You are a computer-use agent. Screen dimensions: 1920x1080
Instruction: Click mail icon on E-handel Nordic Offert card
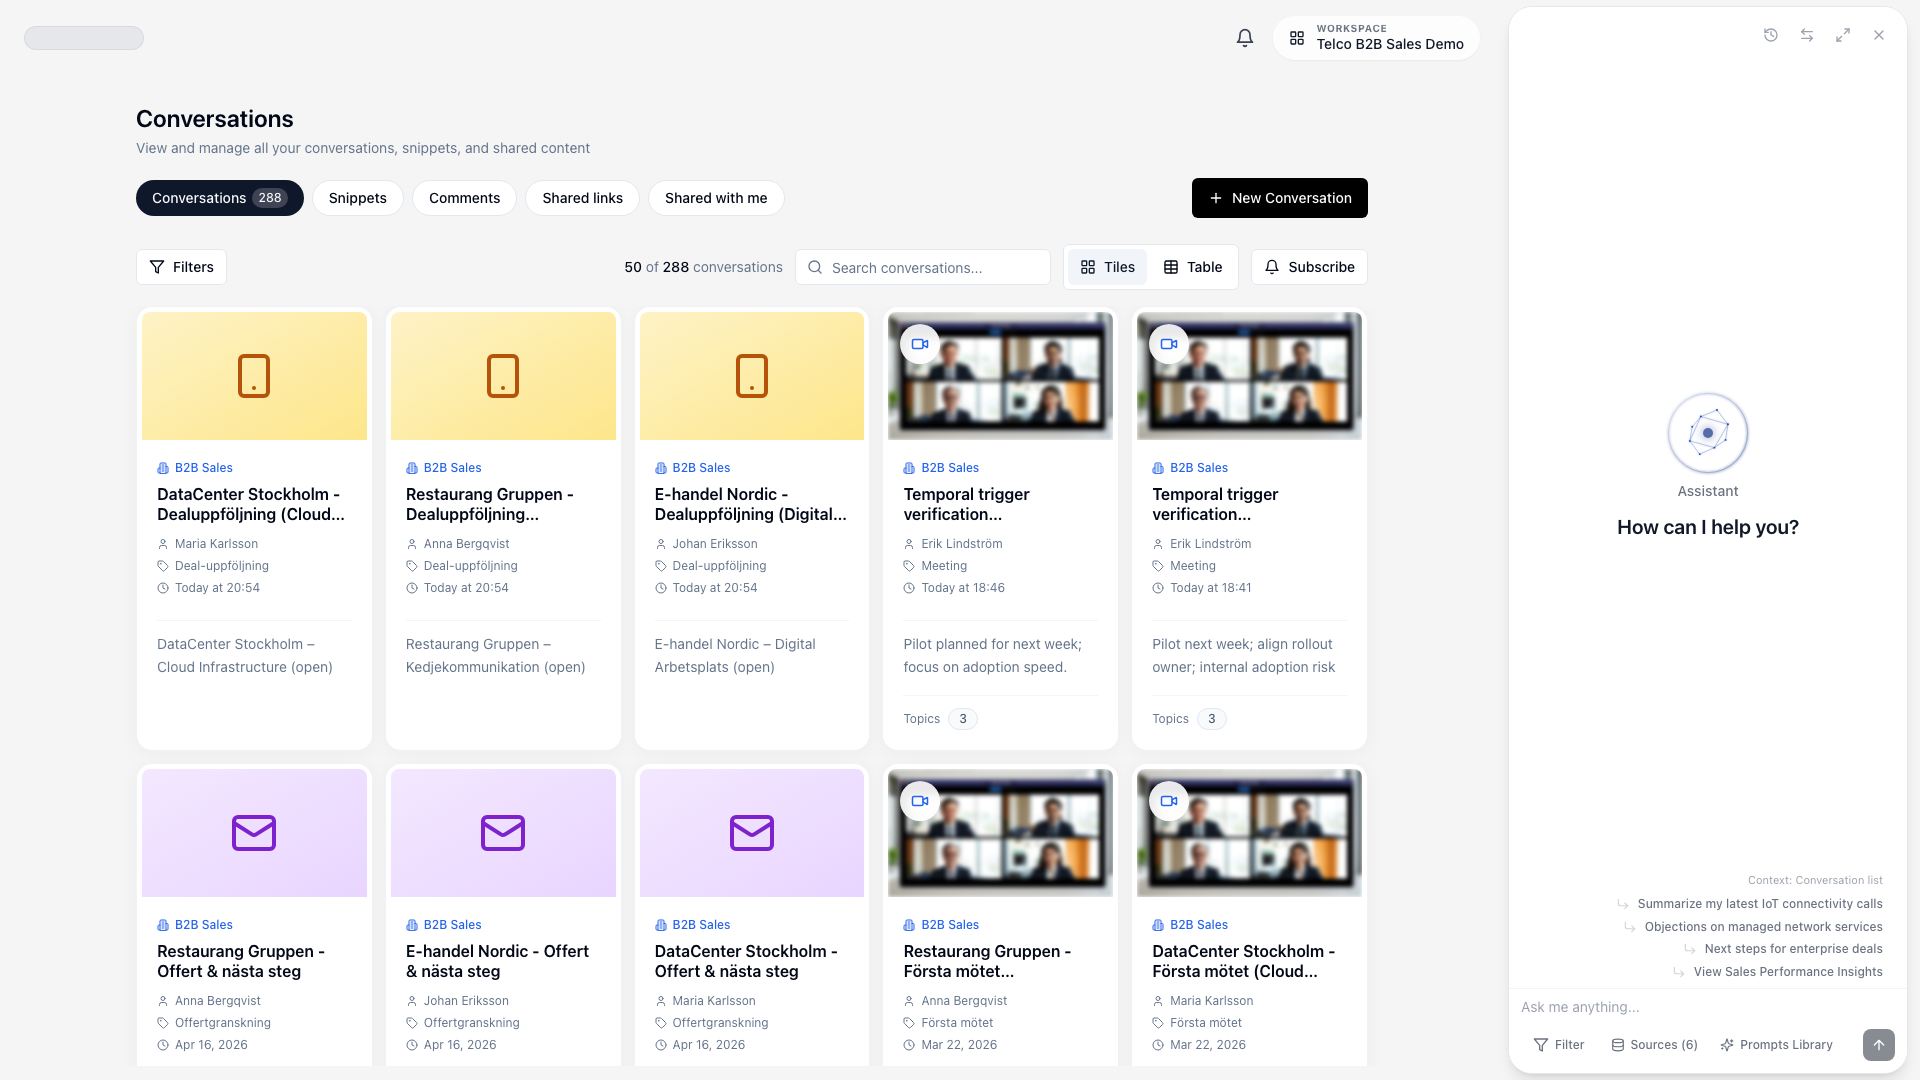tap(503, 833)
